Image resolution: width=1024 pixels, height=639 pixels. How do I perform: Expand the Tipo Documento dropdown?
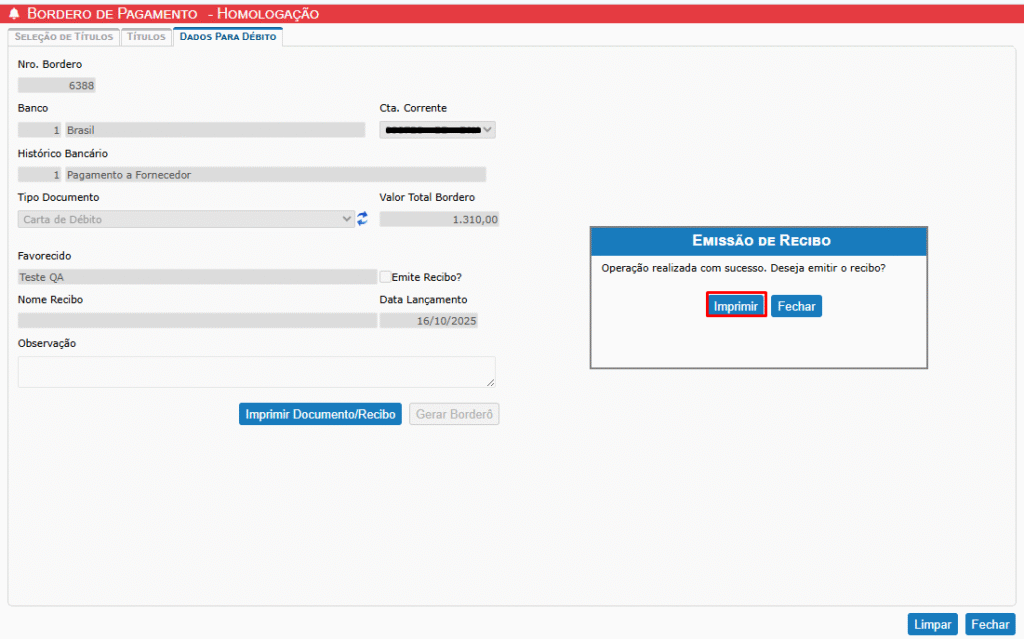pyautogui.click(x=186, y=219)
